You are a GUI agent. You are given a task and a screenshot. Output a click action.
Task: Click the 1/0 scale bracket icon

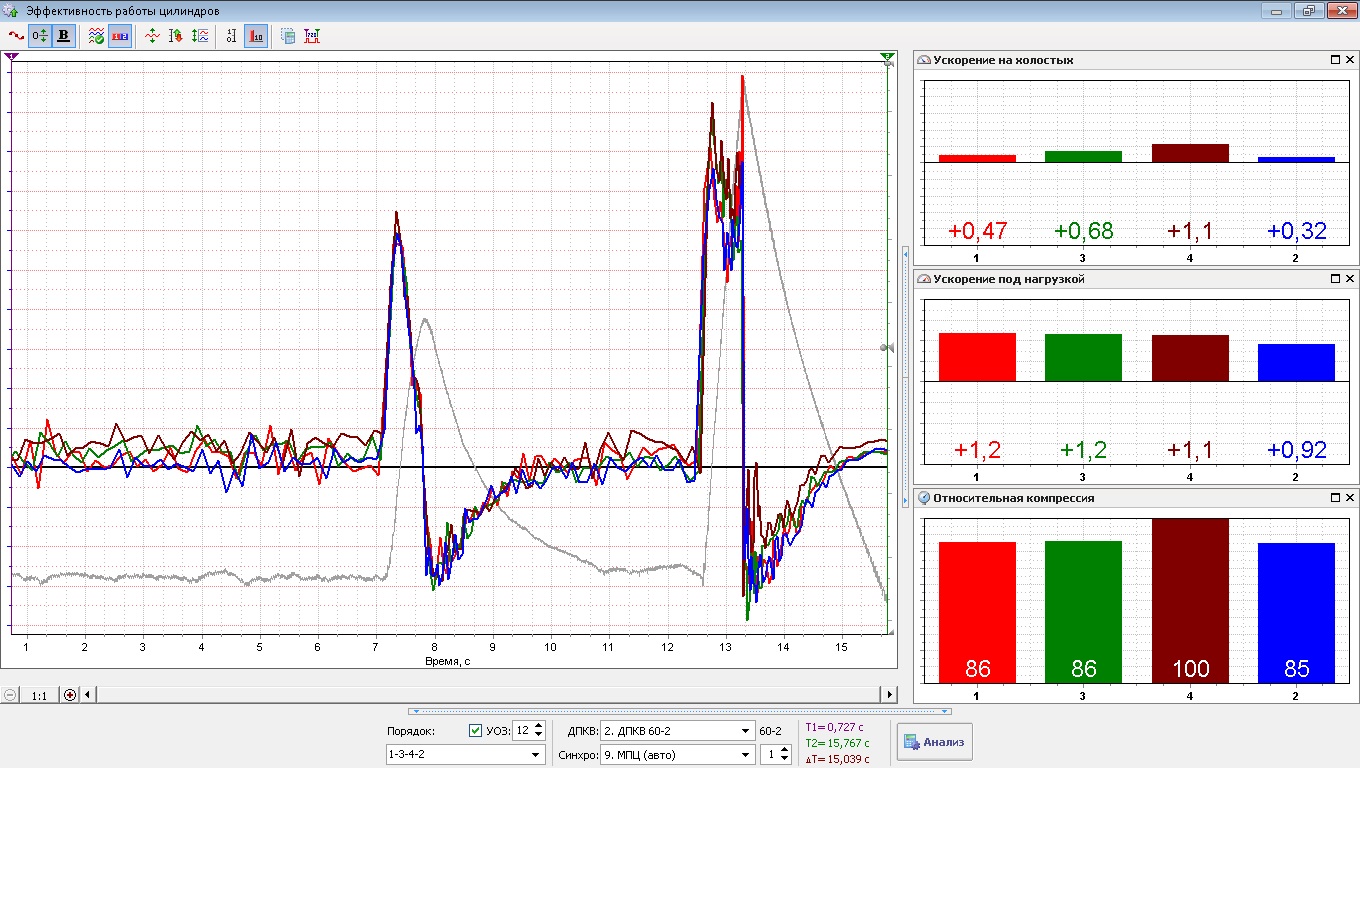tap(232, 36)
